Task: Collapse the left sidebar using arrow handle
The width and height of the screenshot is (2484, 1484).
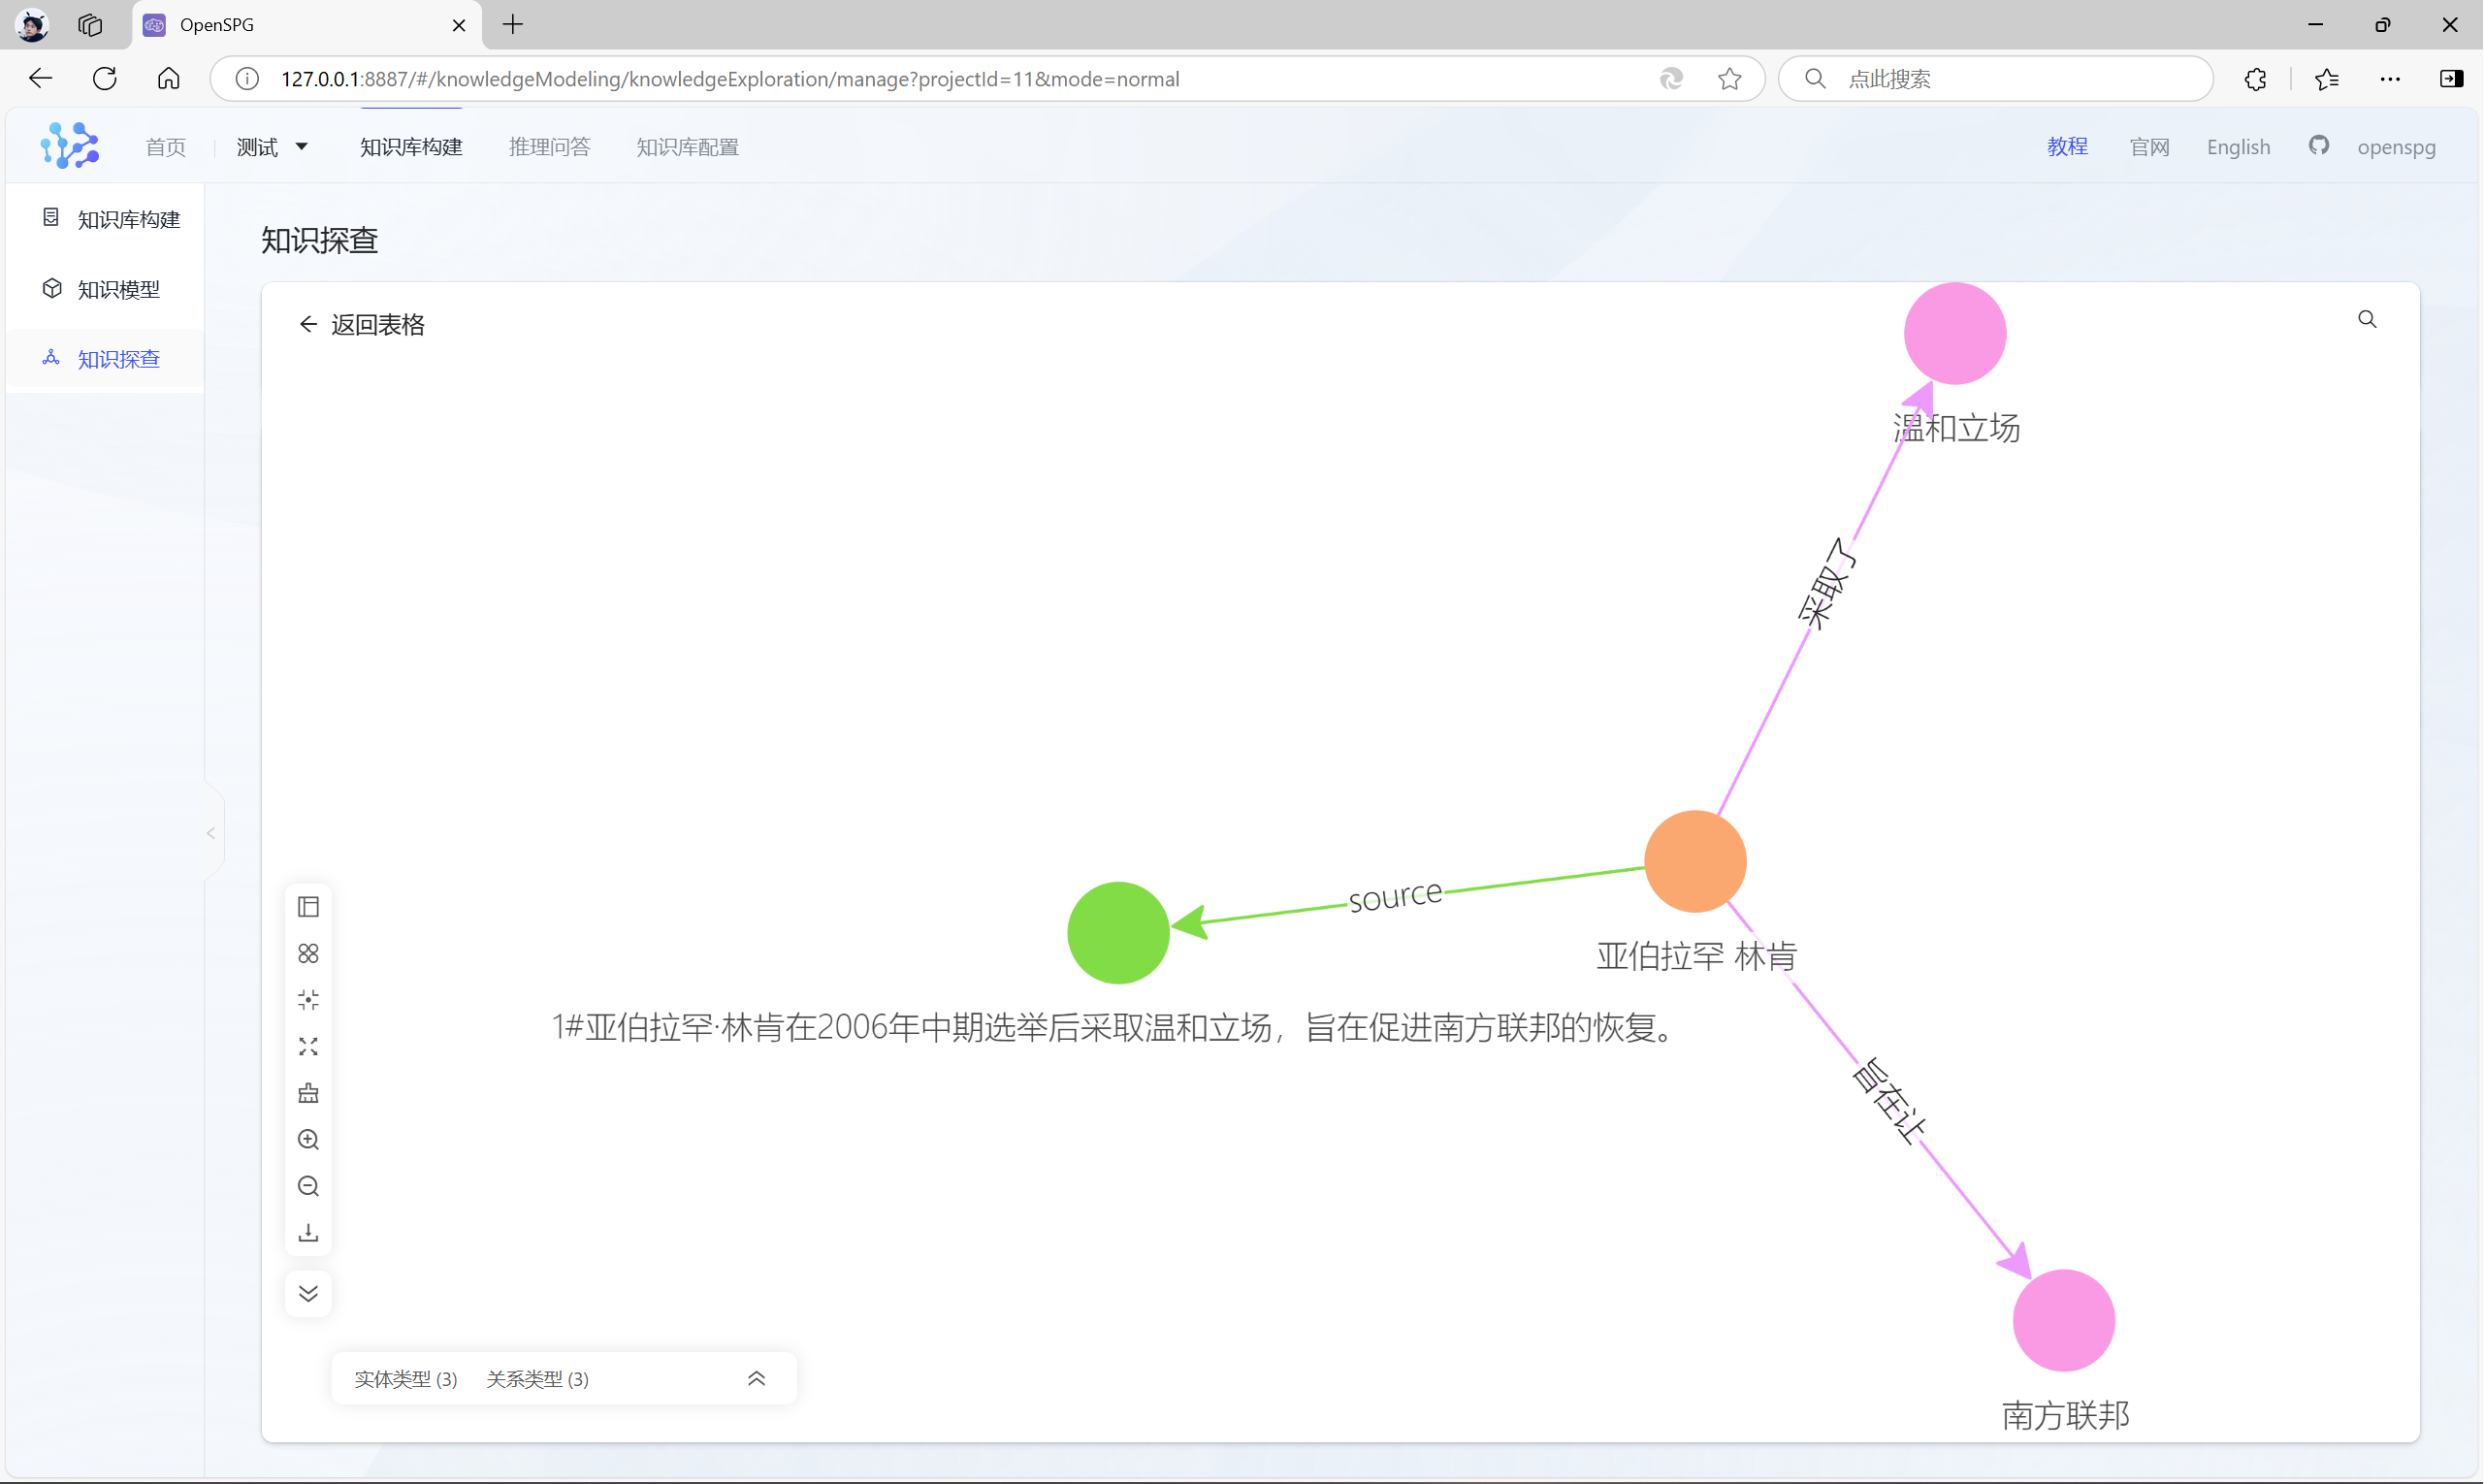Action: pos(211,833)
